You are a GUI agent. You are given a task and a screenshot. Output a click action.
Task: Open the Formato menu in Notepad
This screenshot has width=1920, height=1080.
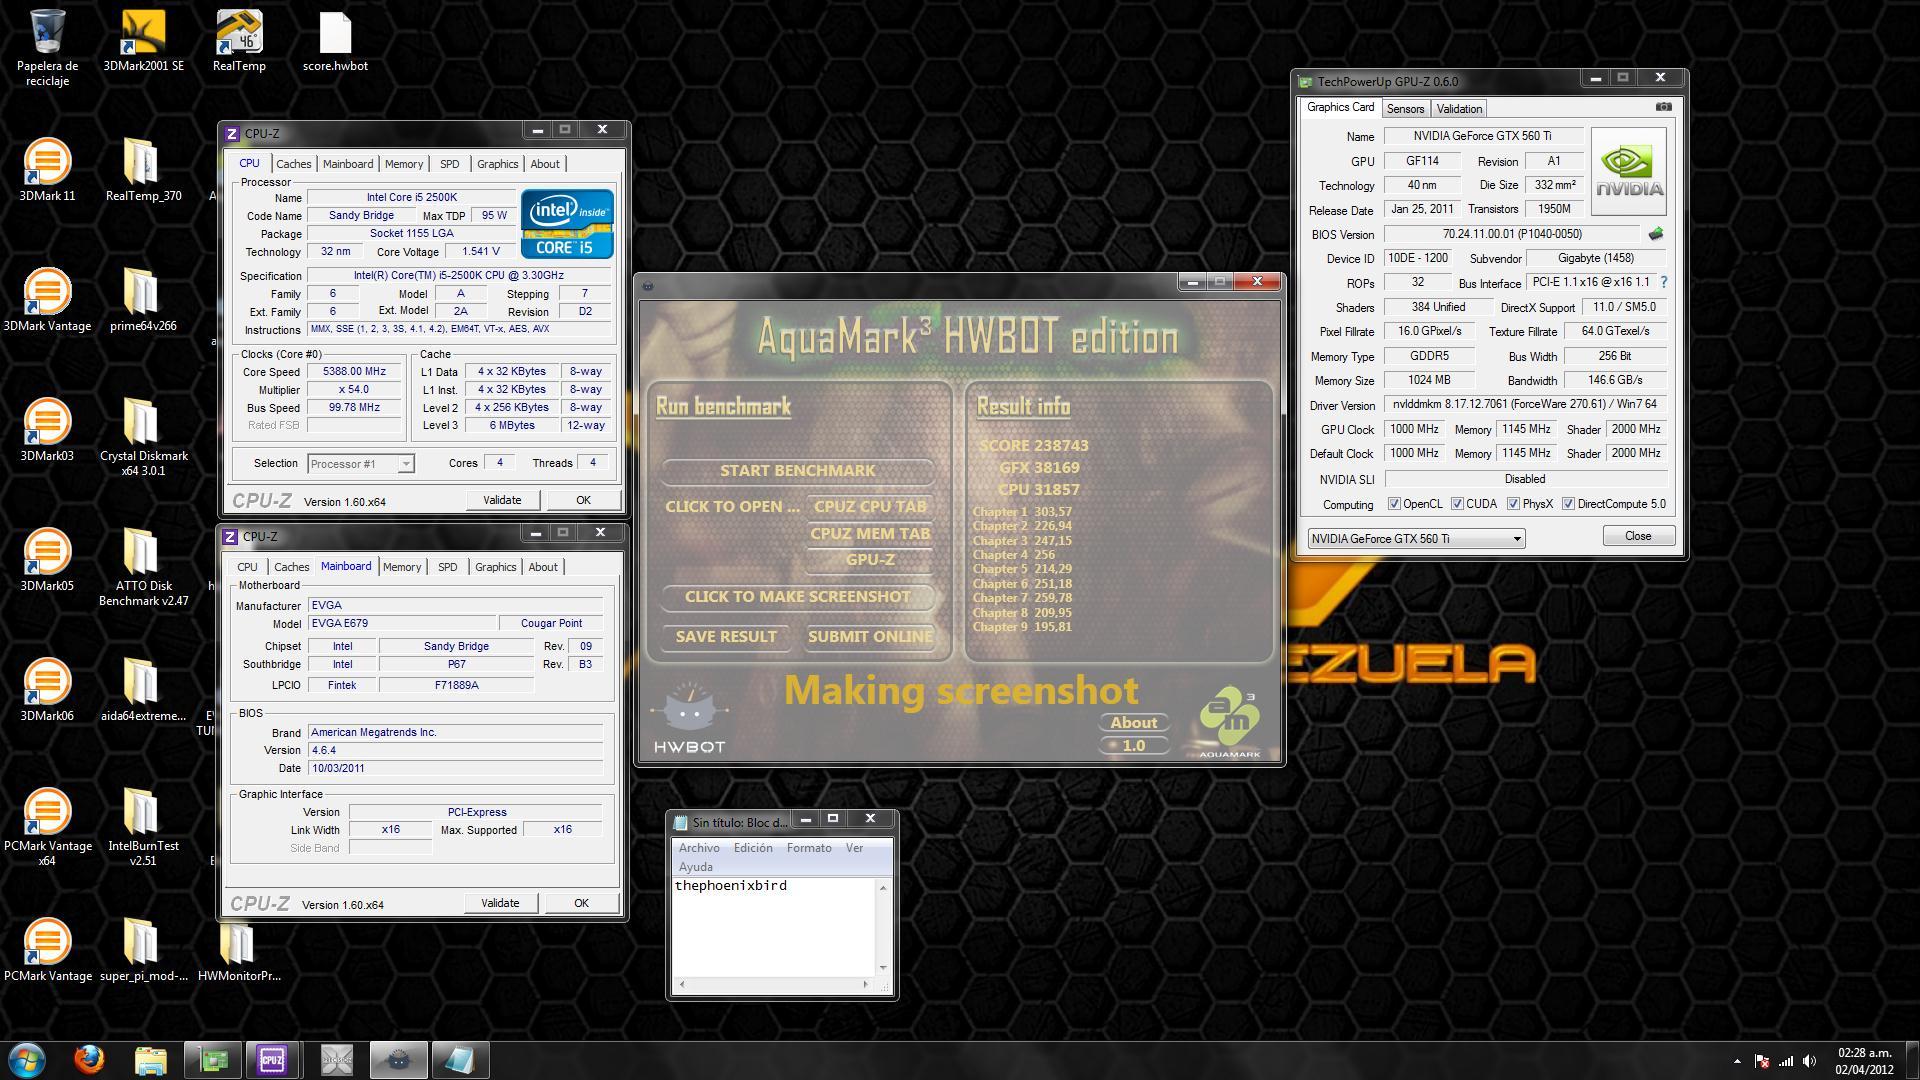[x=809, y=848]
